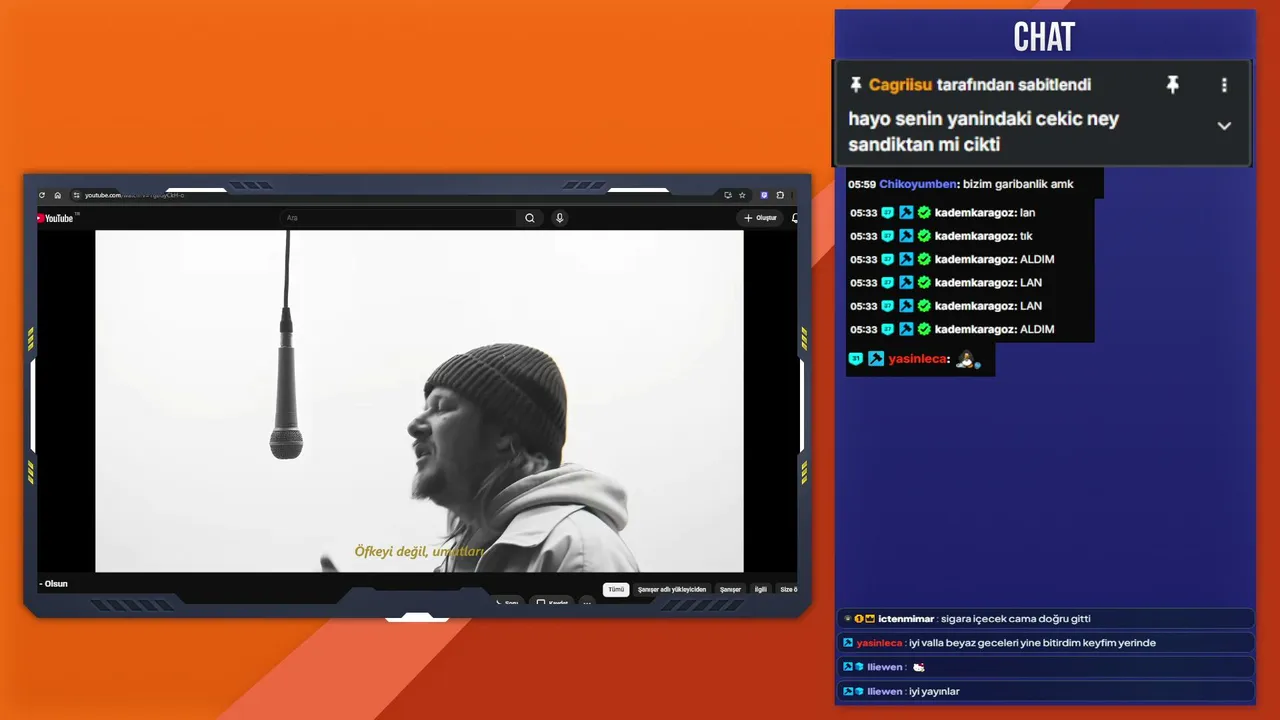This screenshot has height=720, width=1280.
Task: Open the pinned message three-dot menu
Action: (x=1224, y=85)
